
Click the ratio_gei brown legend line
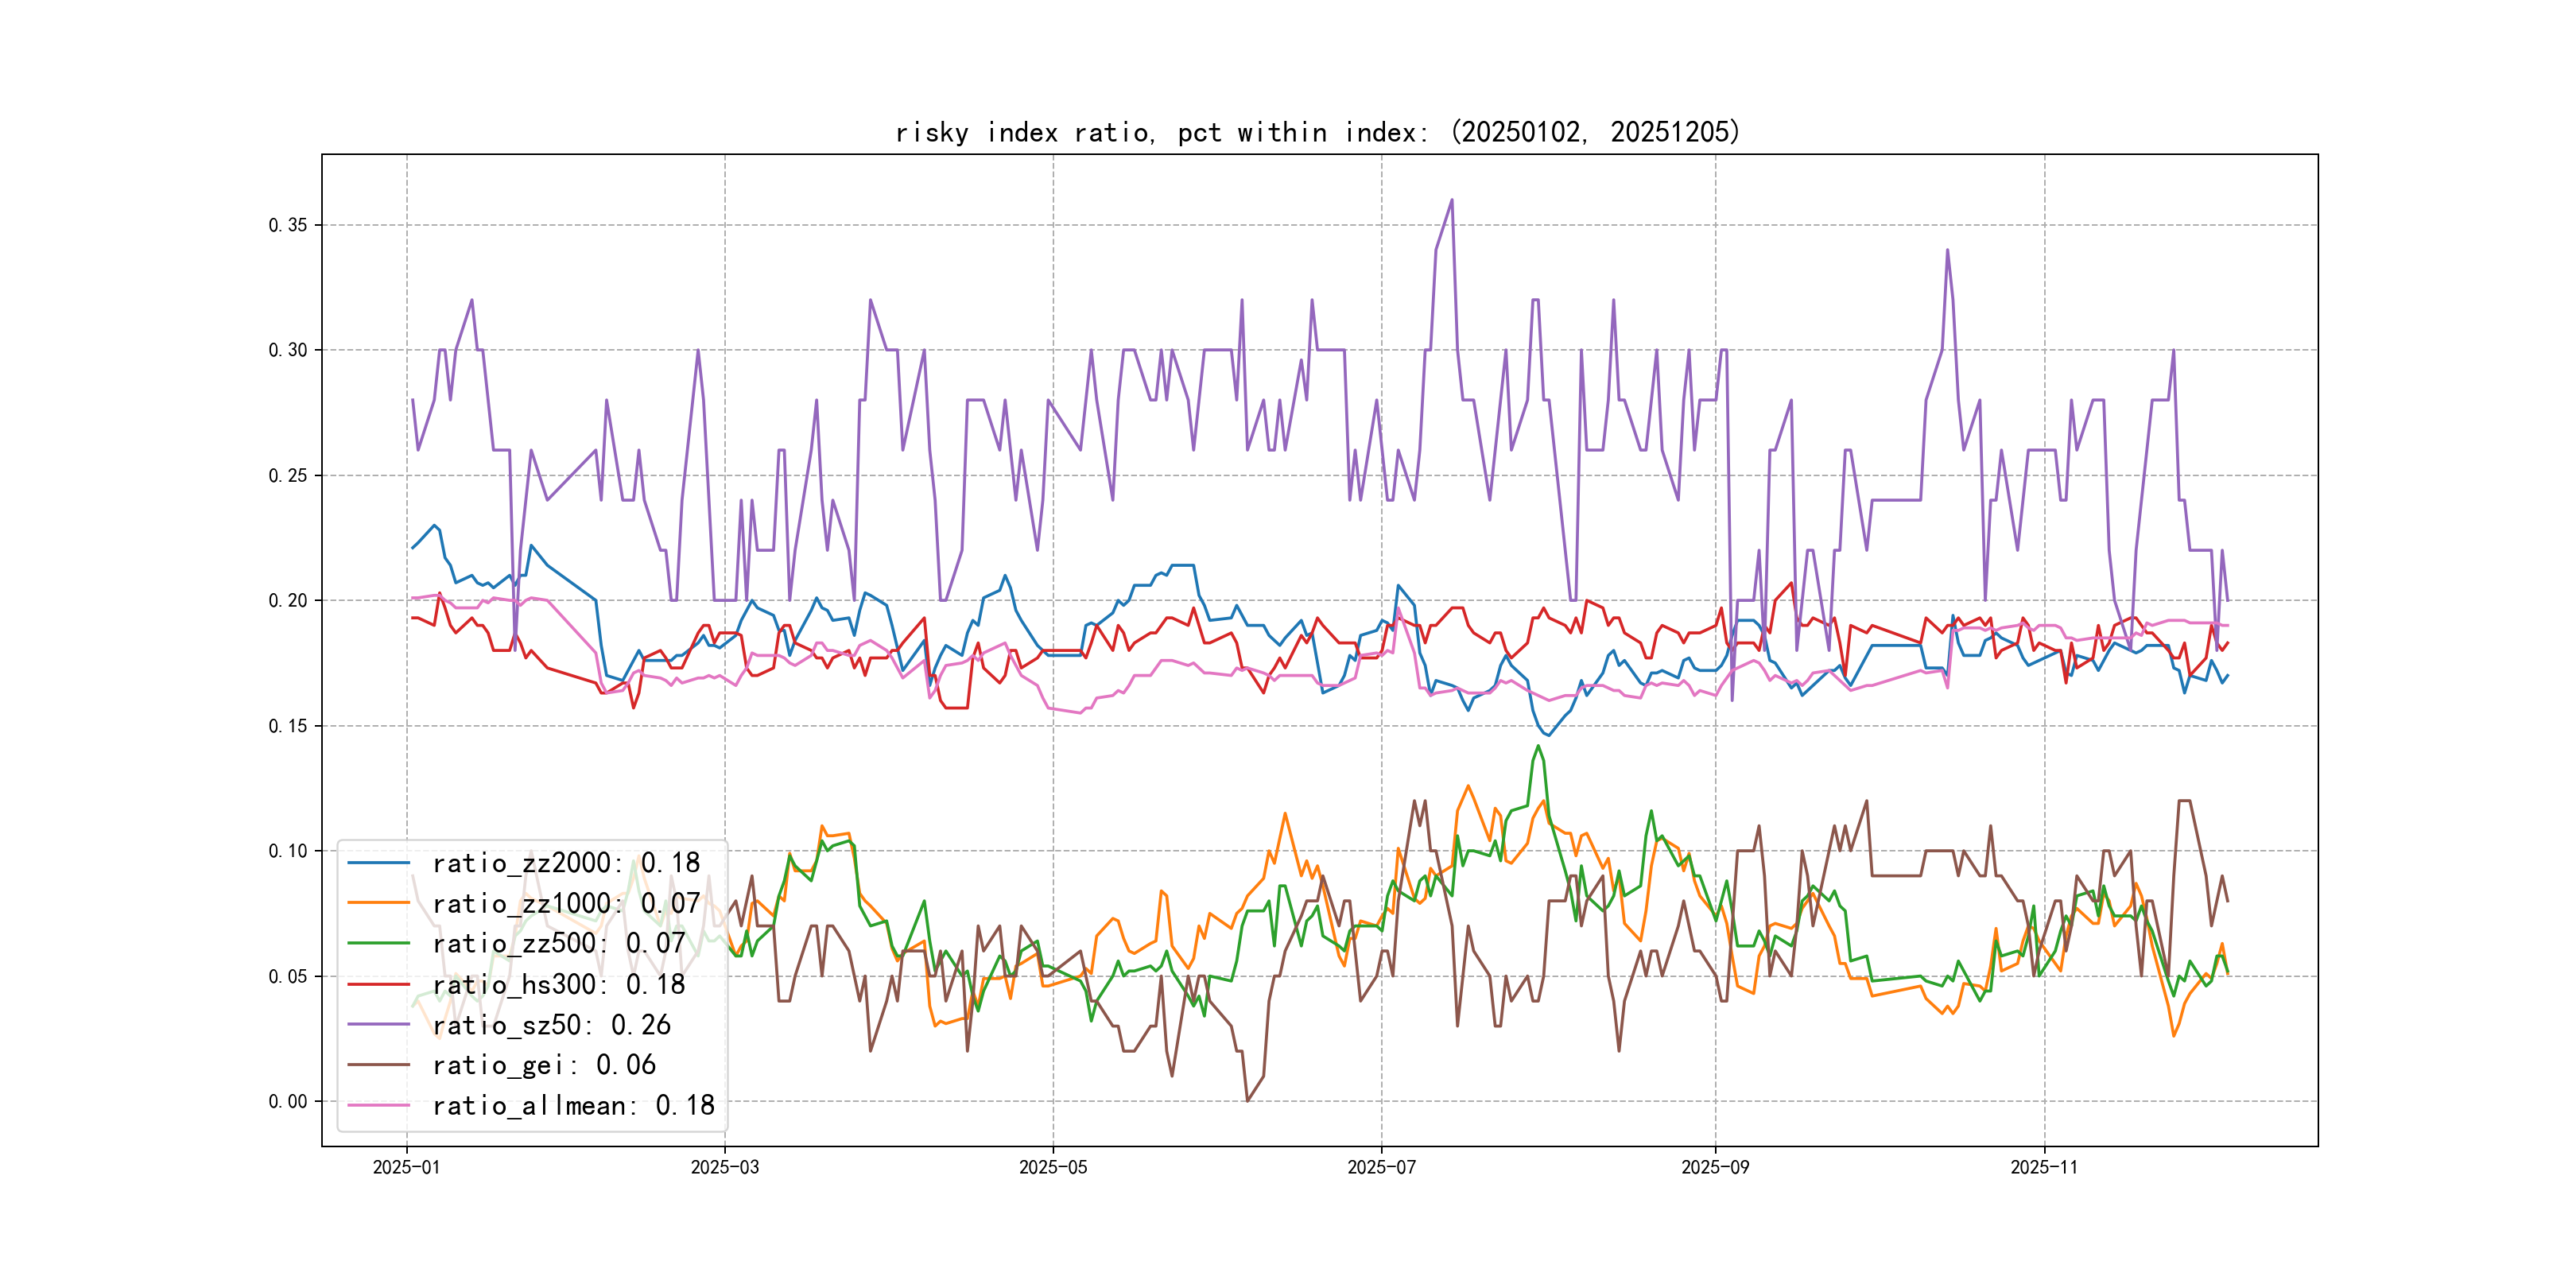click(378, 1065)
